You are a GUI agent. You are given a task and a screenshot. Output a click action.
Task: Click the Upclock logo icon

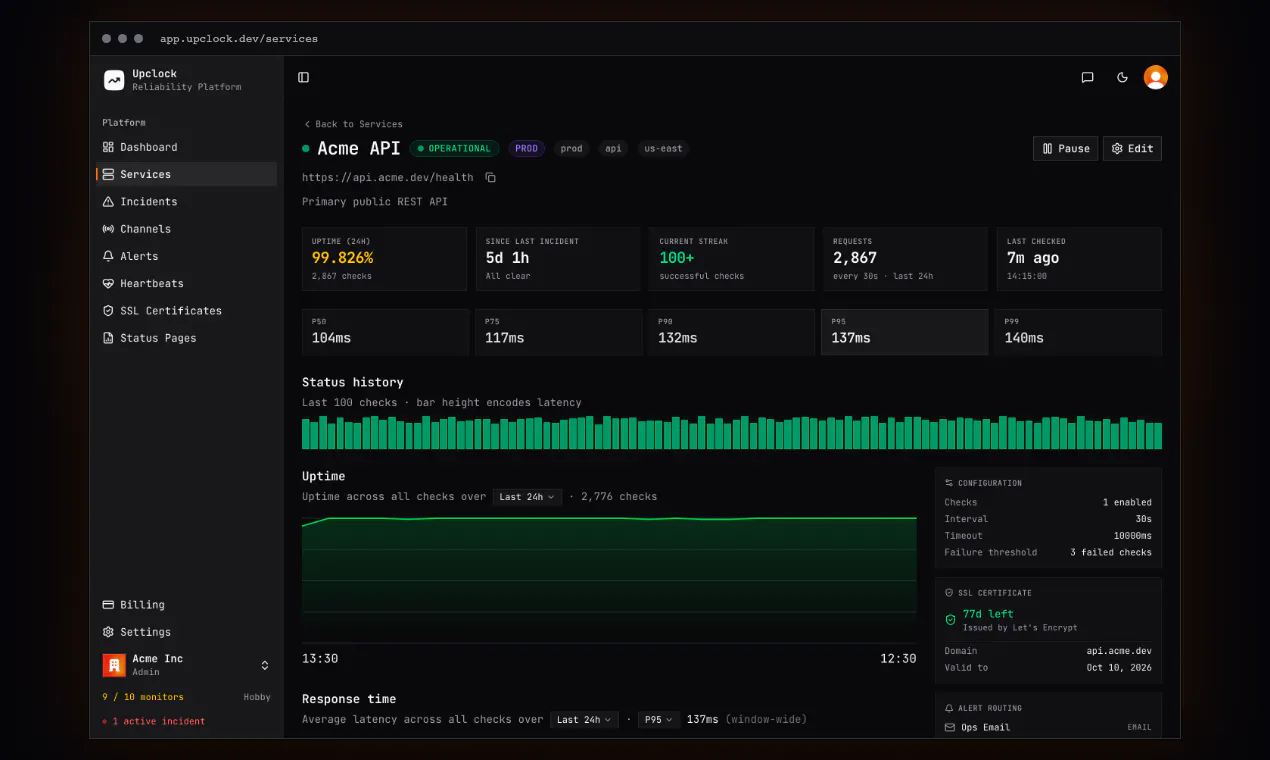[x=114, y=80]
